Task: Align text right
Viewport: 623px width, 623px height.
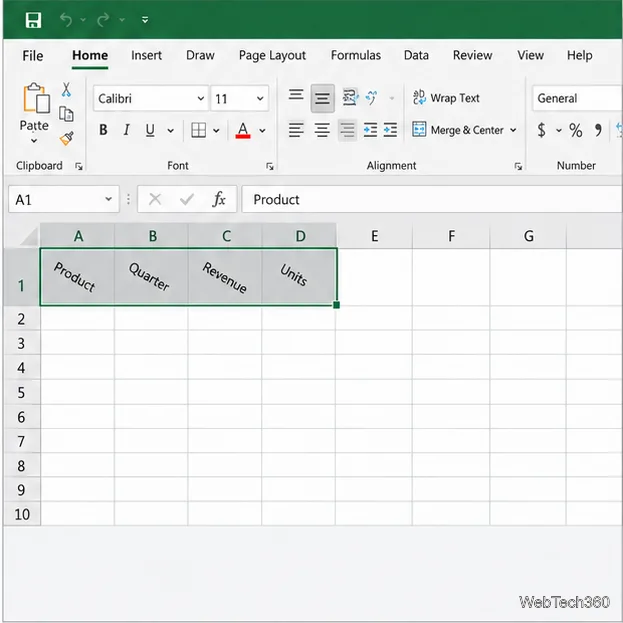Action: [x=348, y=130]
